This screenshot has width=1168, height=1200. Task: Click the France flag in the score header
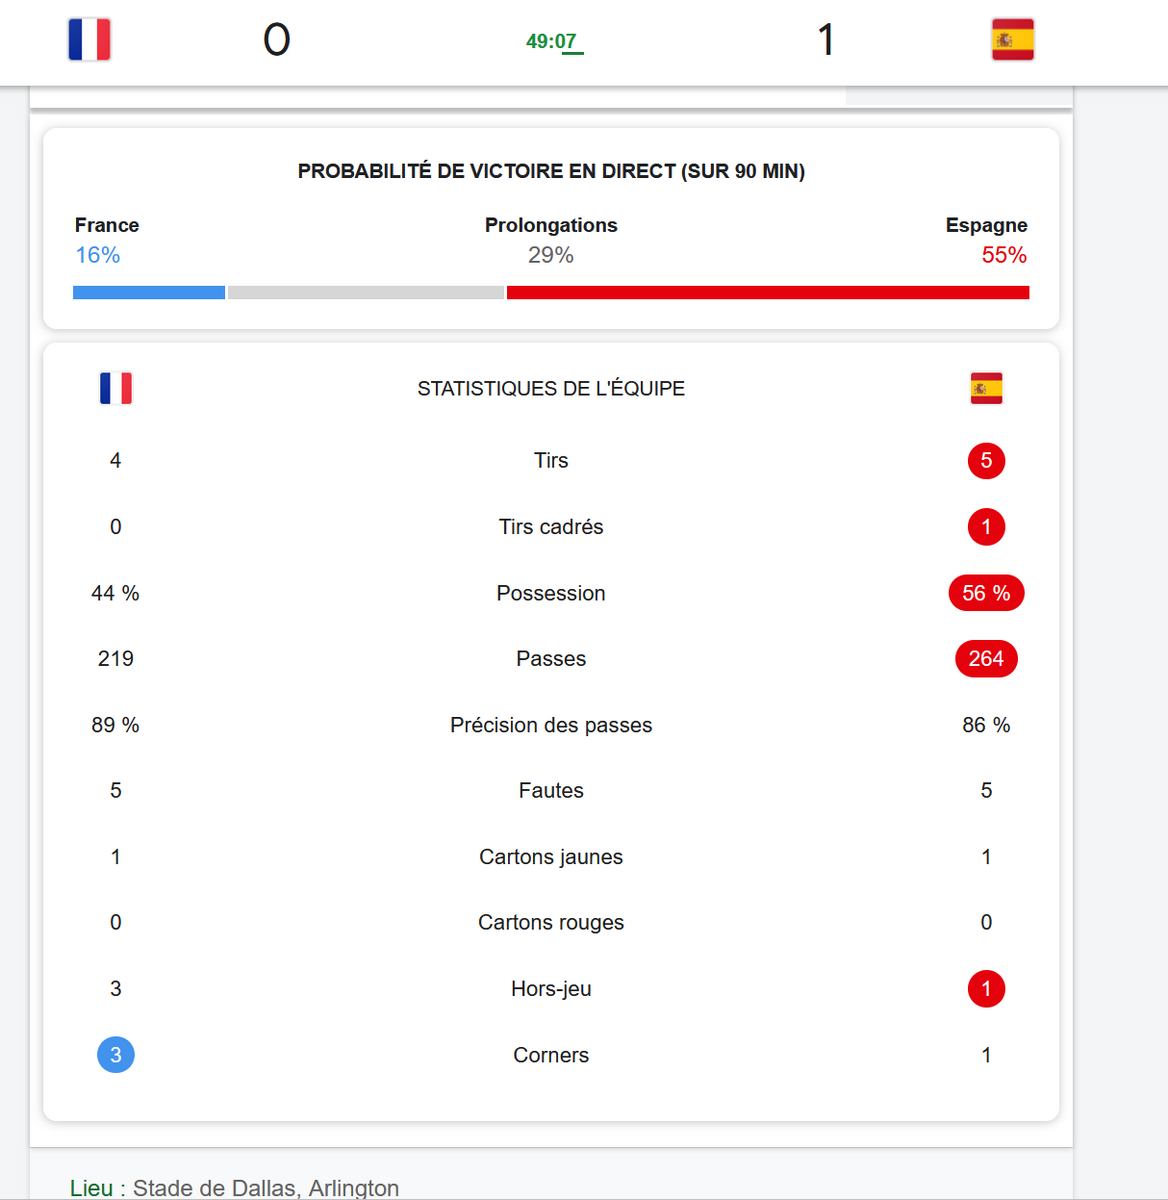(89, 40)
